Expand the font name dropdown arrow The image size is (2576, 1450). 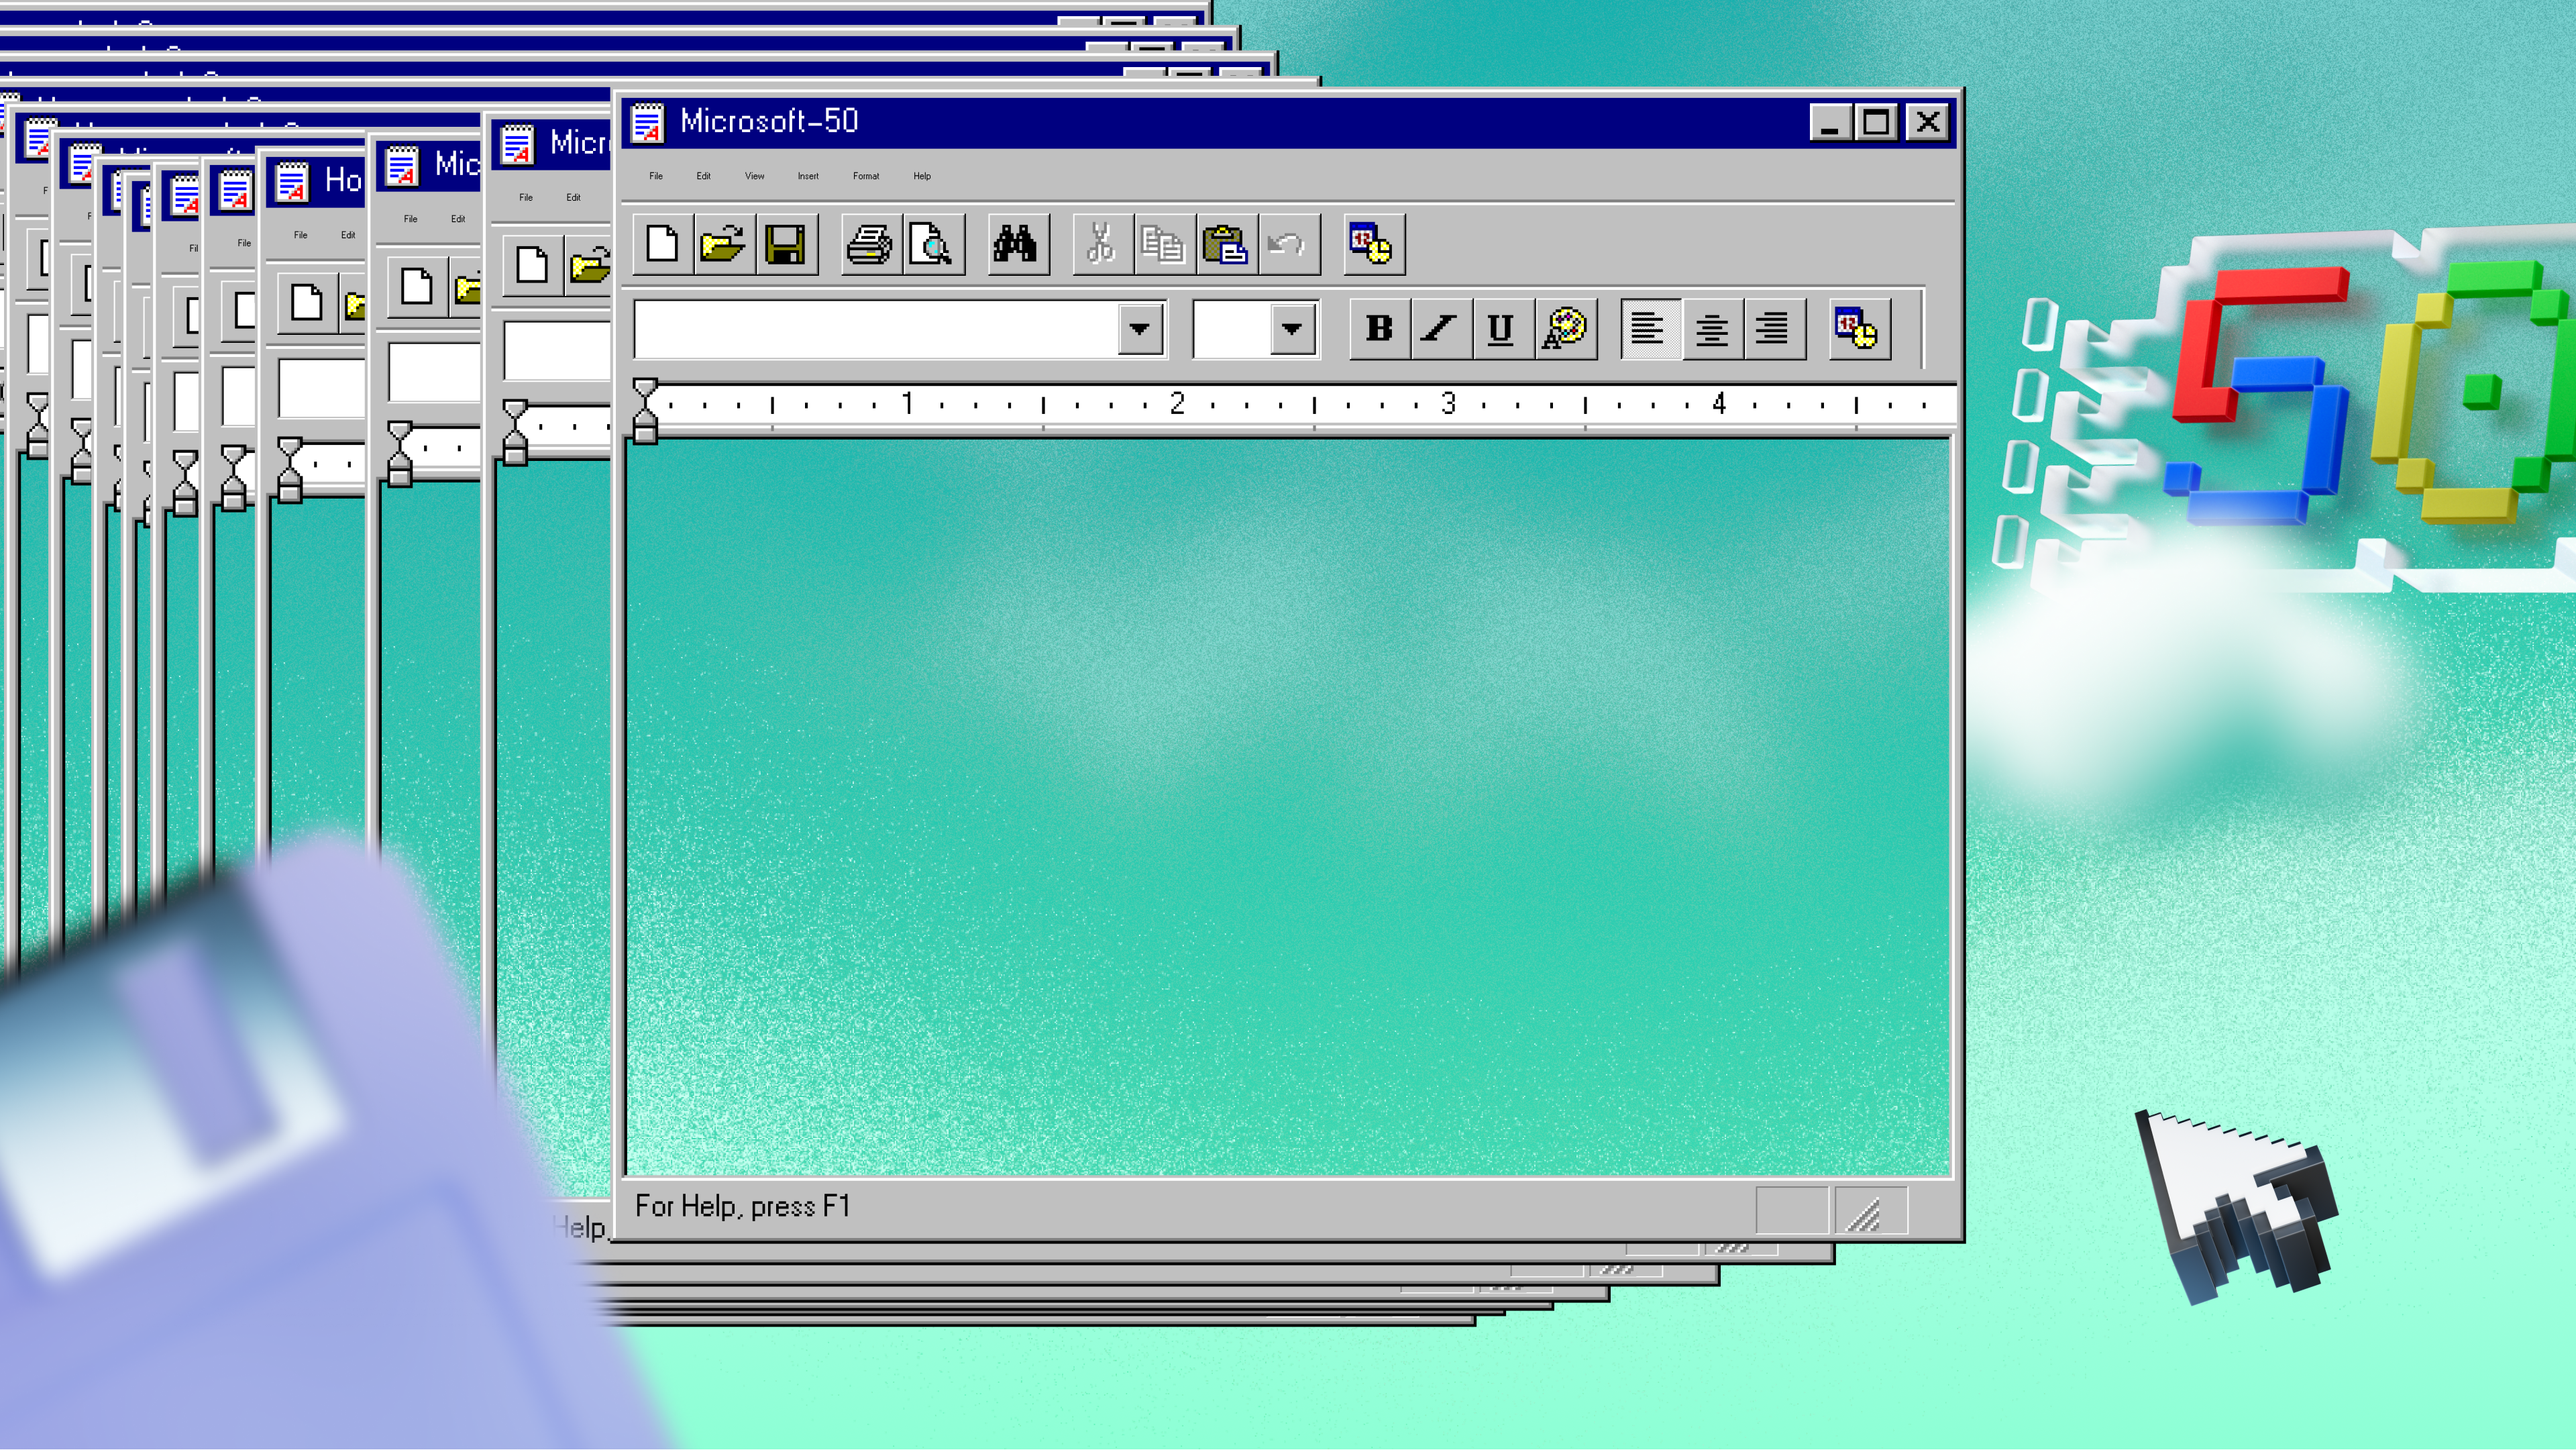pos(1140,328)
